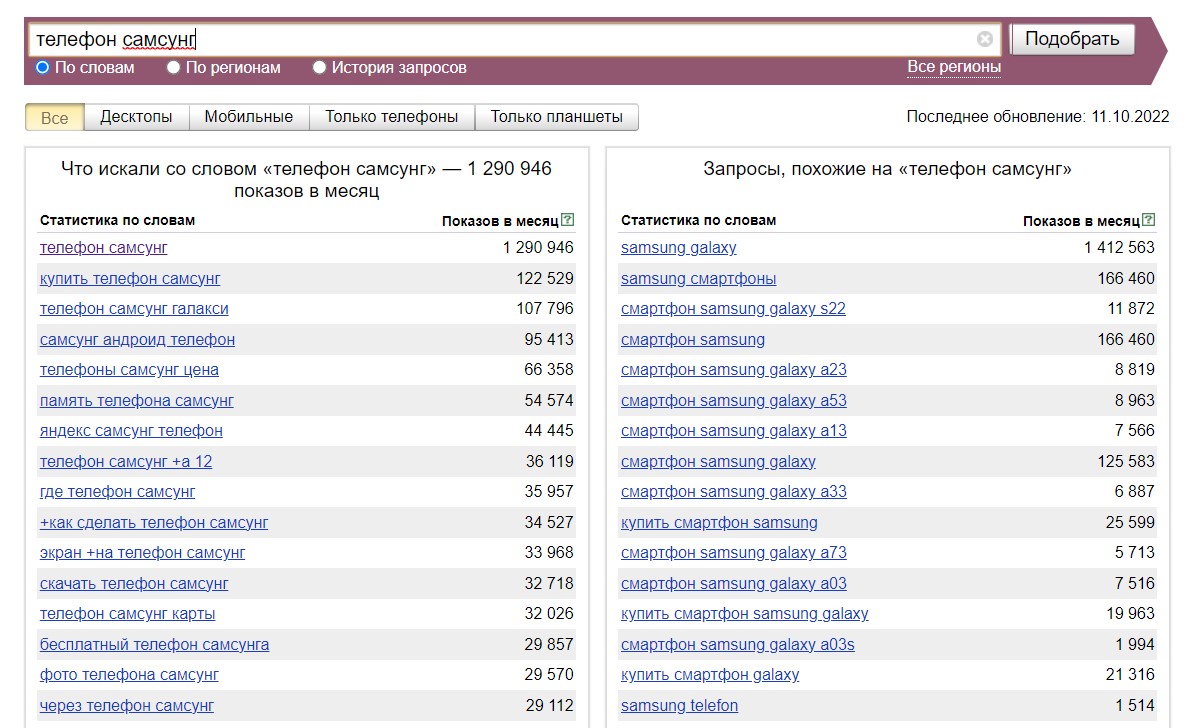The image size is (1190, 728).
Task: Switch to the Только планшеты tab
Action: coord(556,117)
